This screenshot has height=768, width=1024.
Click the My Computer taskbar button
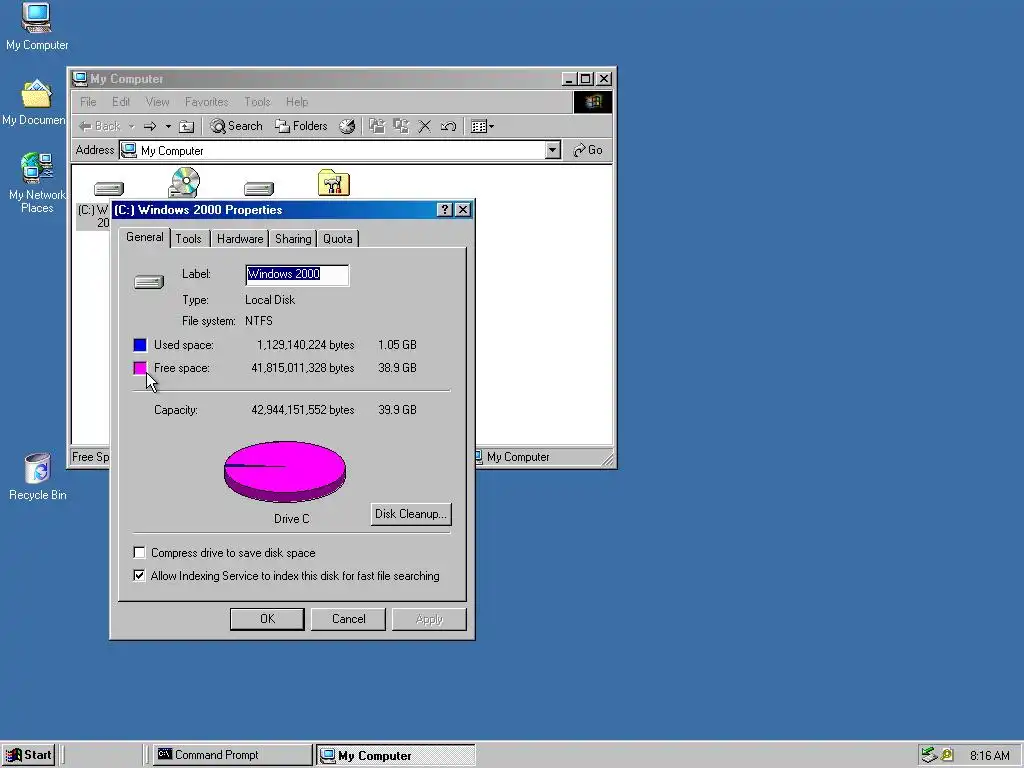396,755
